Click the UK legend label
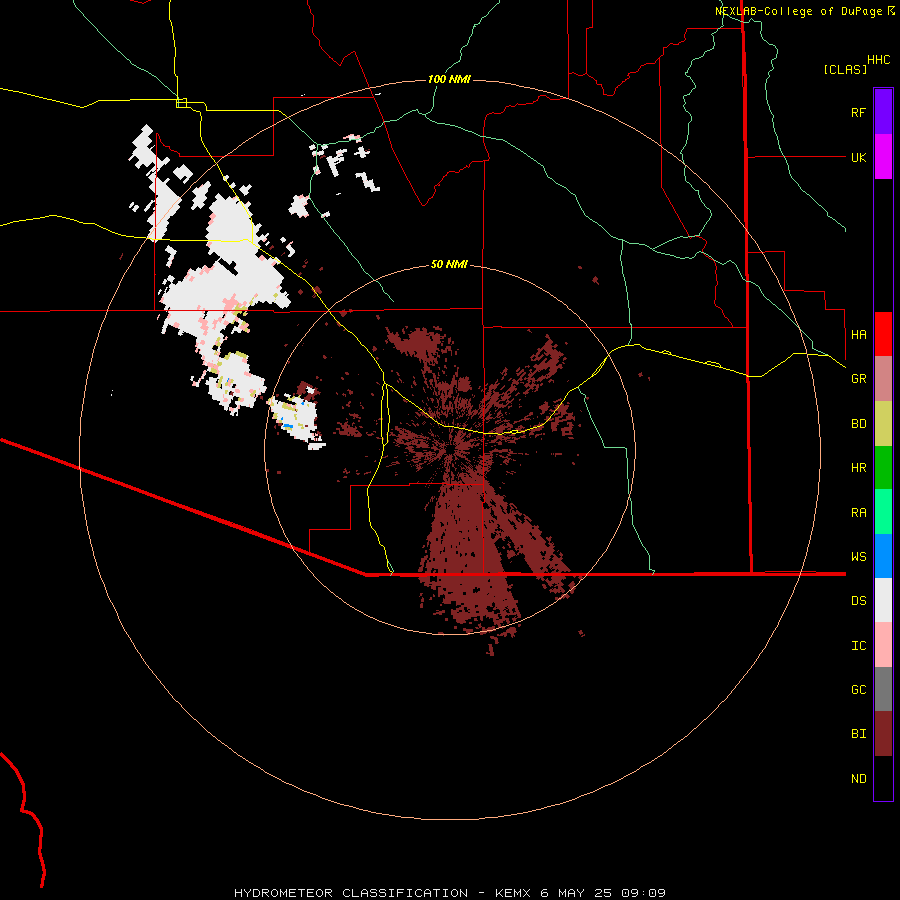This screenshot has height=900, width=900. (858, 157)
